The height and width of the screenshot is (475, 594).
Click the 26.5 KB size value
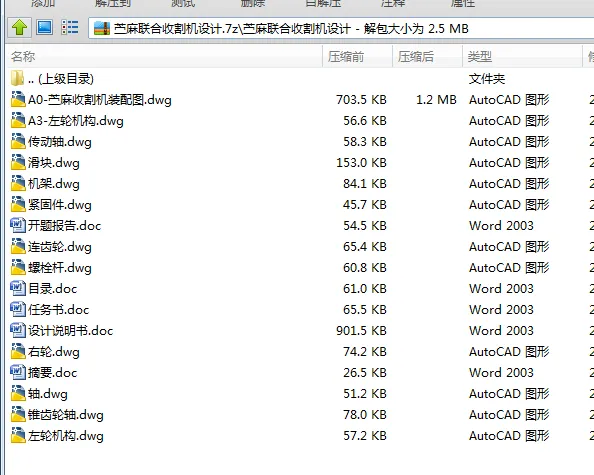pyautogui.click(x=365, y=373)
